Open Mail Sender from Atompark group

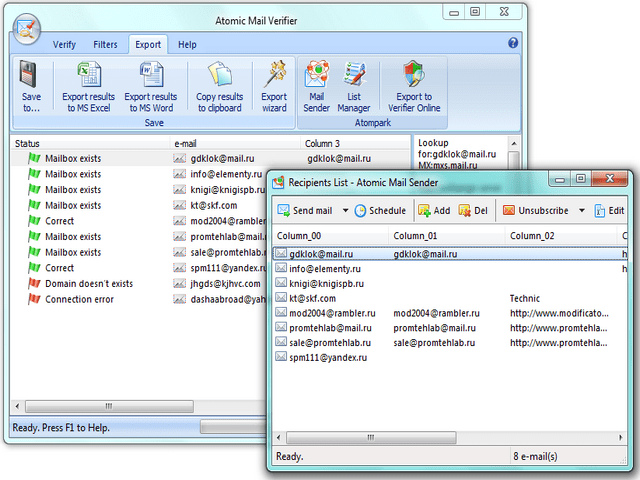point(317,87)
